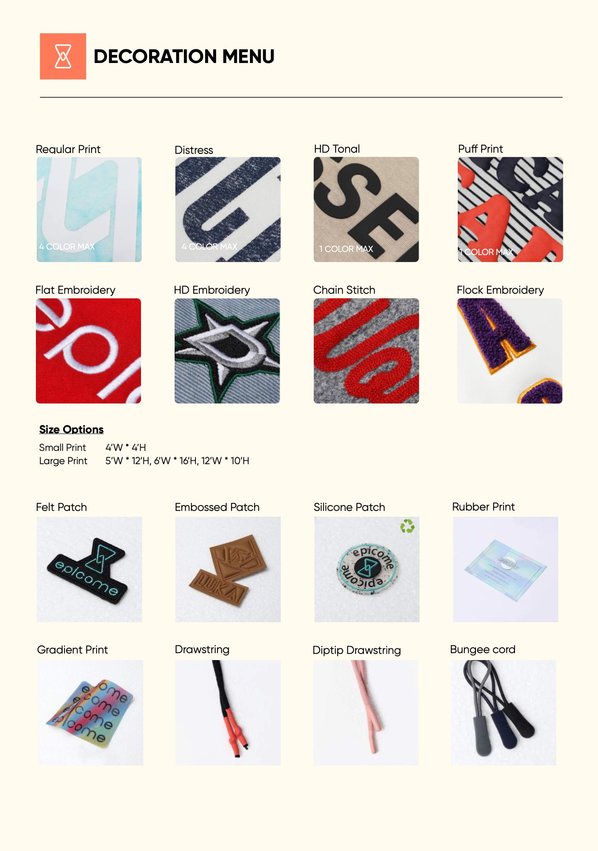Click the orange hourglass logo icon
Viewport: 598px width, 851px height.
coord(63,56)
